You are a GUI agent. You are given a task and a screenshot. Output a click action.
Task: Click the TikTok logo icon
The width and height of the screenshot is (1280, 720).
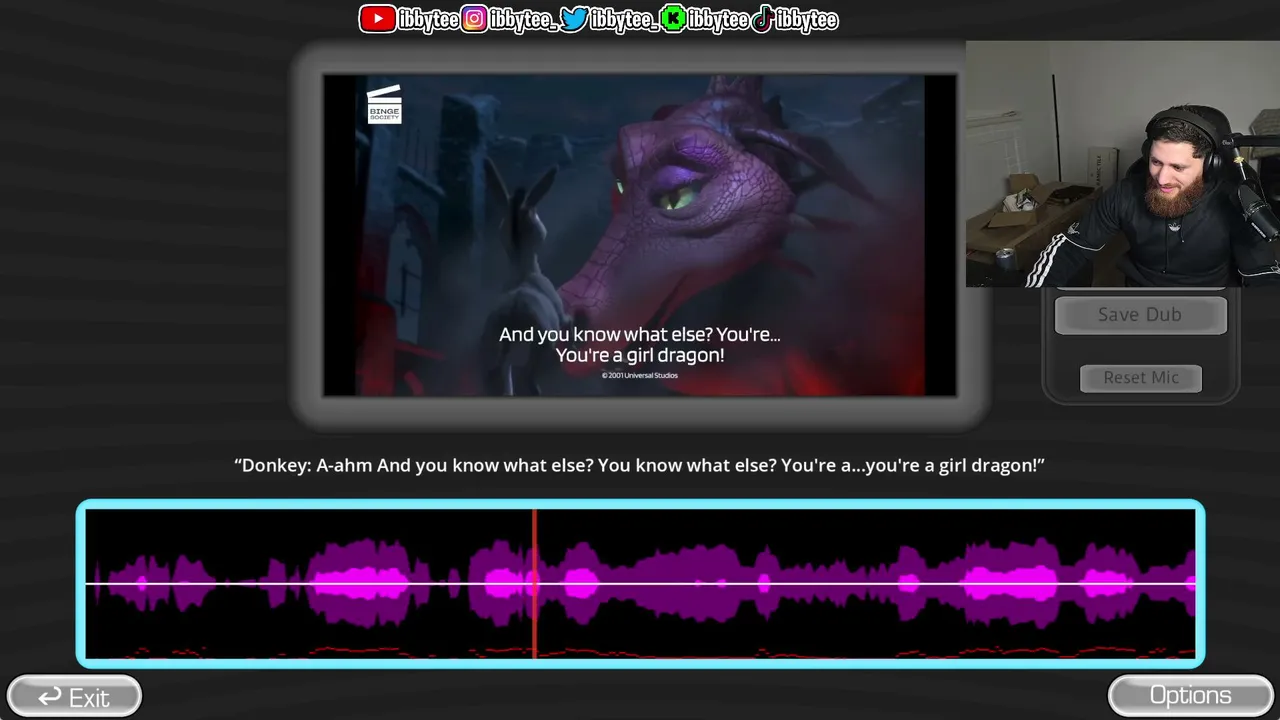coord(762,19)
